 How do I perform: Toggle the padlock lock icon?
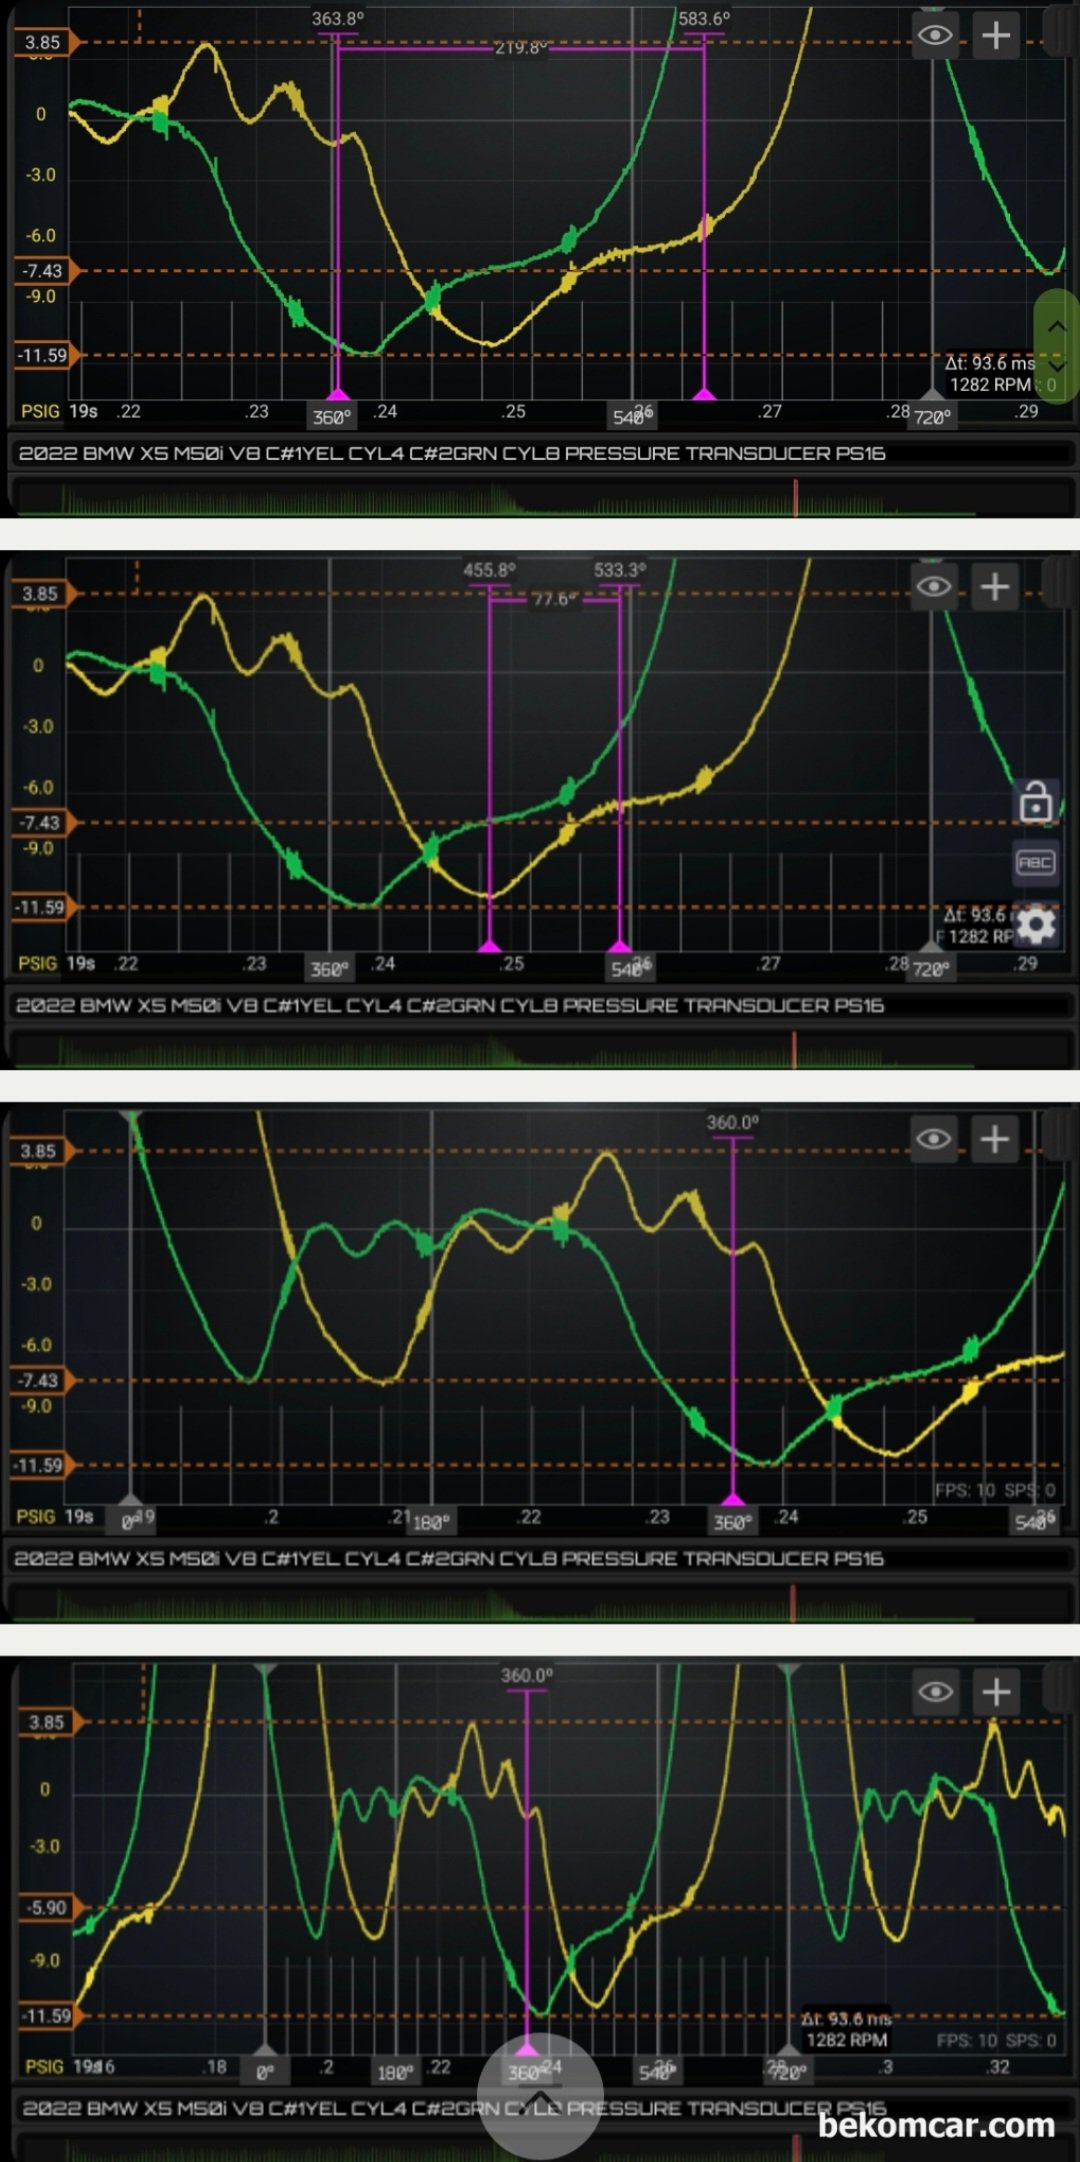pyautogui.click(x=1036, y=802)
